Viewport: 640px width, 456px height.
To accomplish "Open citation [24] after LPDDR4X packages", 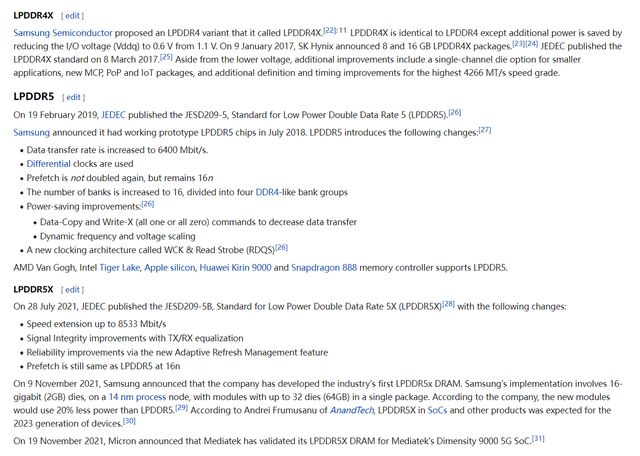I will click(x=531, y=44).
